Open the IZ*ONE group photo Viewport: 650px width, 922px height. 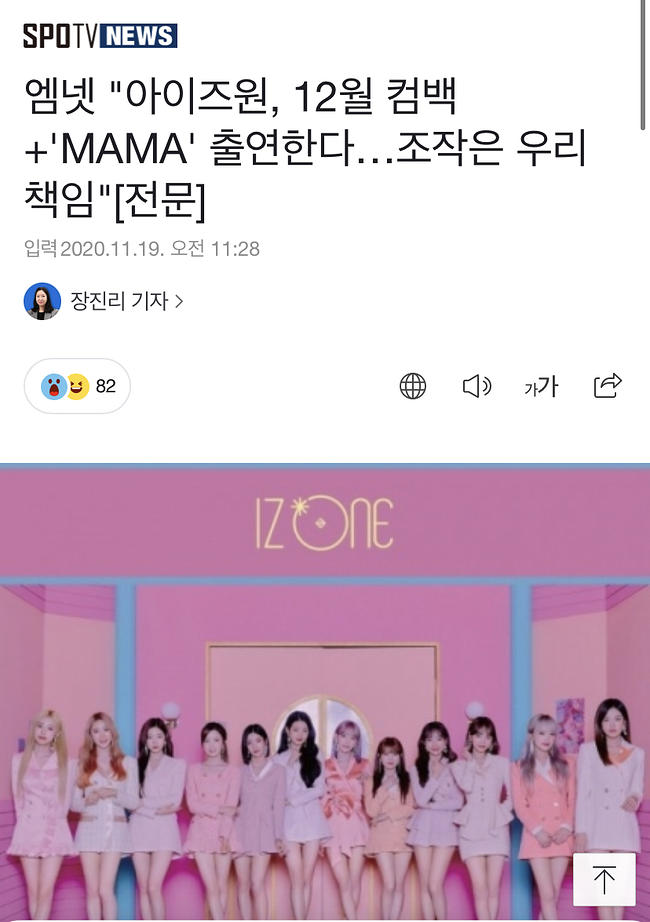tap(325, 692)
